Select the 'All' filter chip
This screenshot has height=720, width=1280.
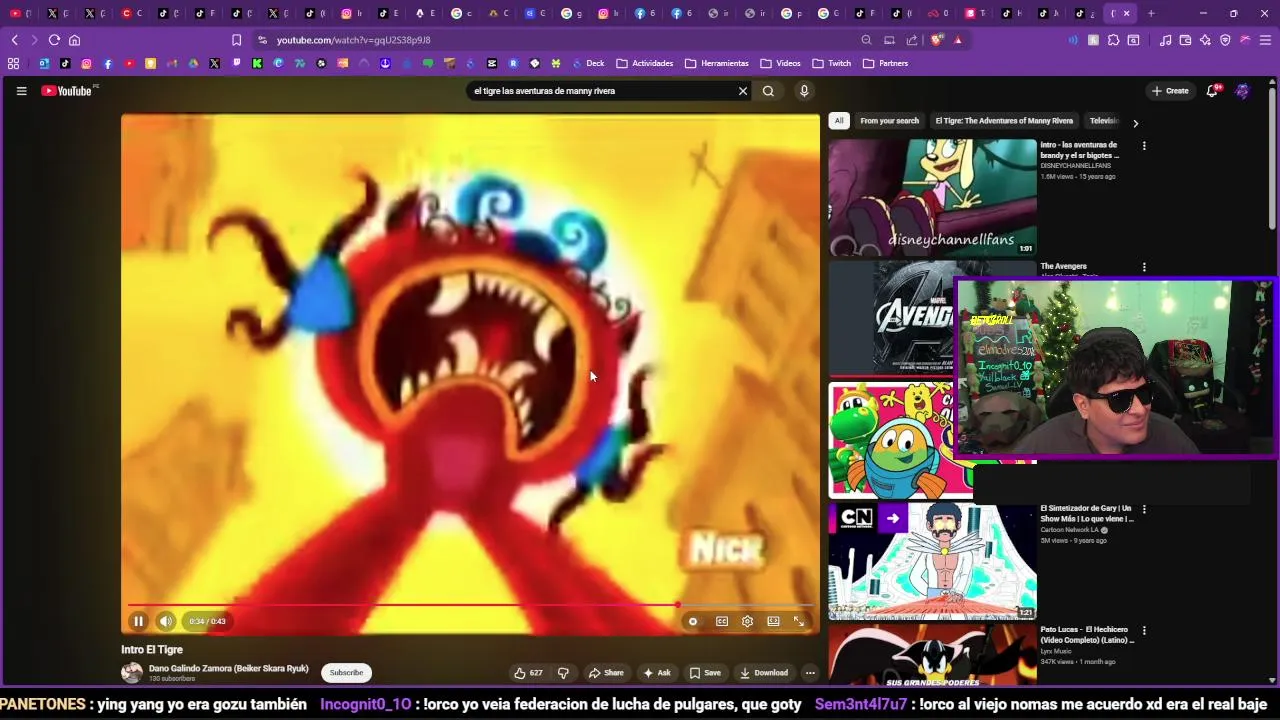pyautogui.click(x=839, y=121)
